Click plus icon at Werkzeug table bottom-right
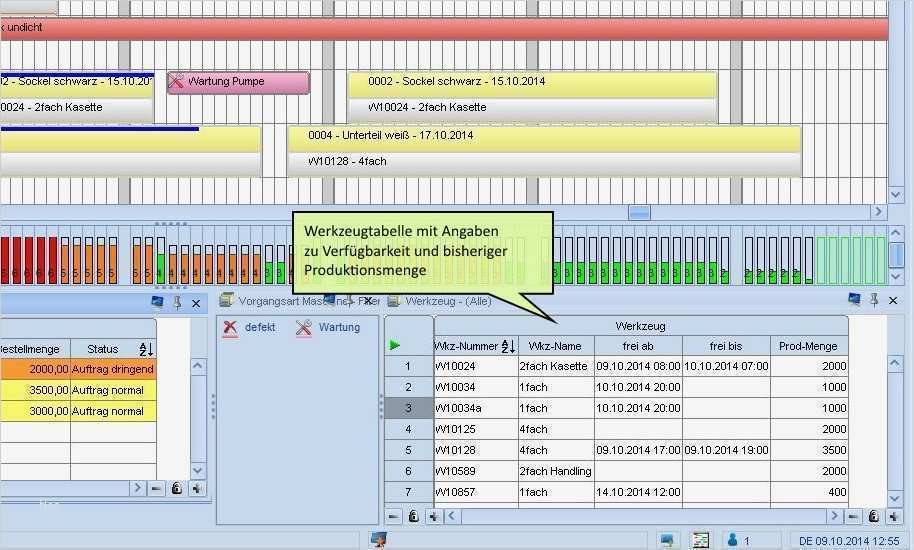Image resolution: width=914 pixels, height=550 pixels. click(x=894, y=516)
